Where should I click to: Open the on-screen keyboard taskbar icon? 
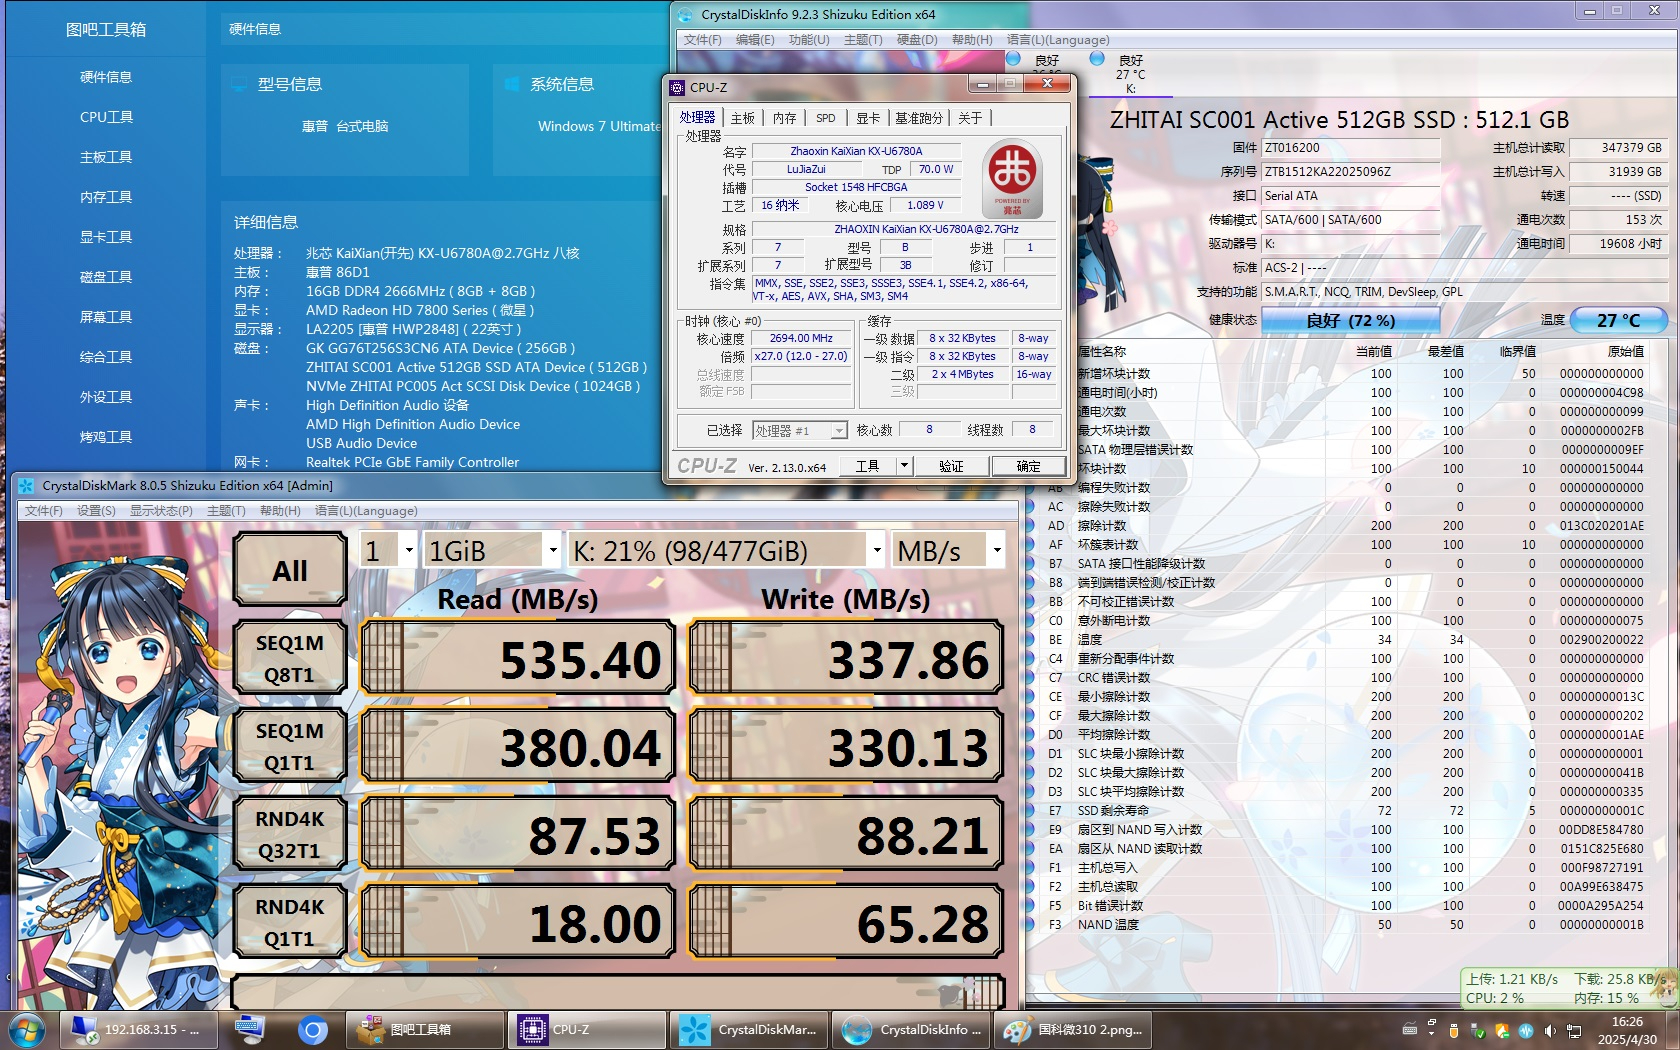[x=249, y=1029]
